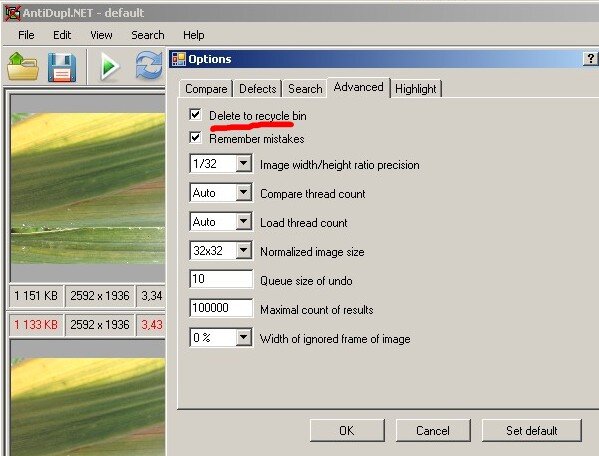Open the Normalized image size dropdown
Viewport: 599px width, 456px height.
pyautogui.click(x=243, y=251)
